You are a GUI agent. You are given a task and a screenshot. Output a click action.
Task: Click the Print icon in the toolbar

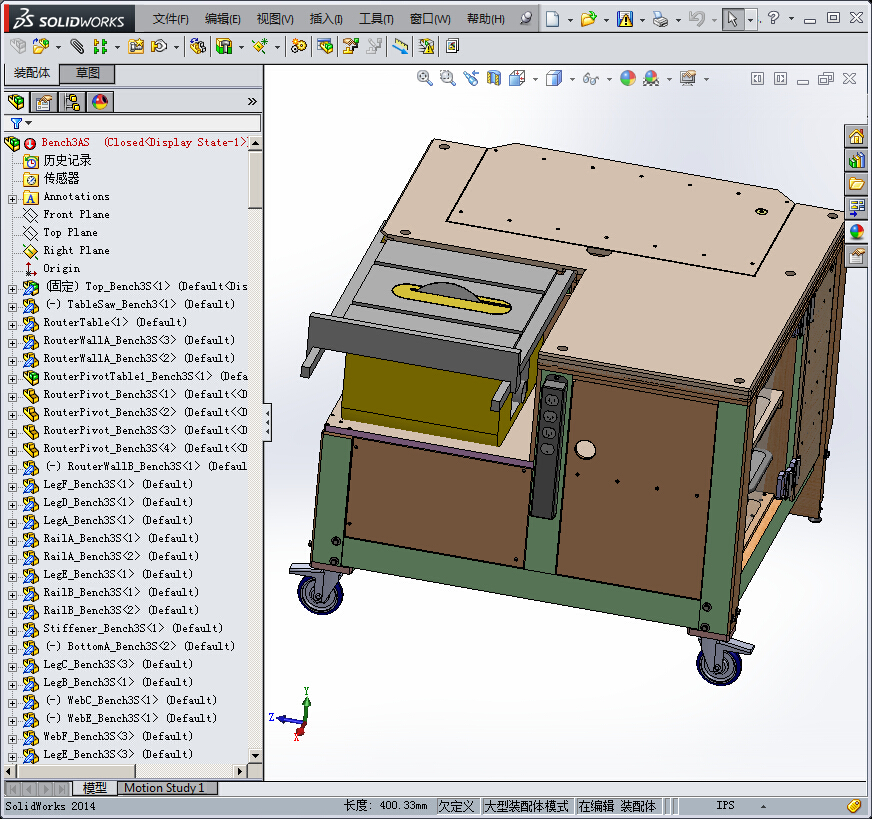[659, 19]
